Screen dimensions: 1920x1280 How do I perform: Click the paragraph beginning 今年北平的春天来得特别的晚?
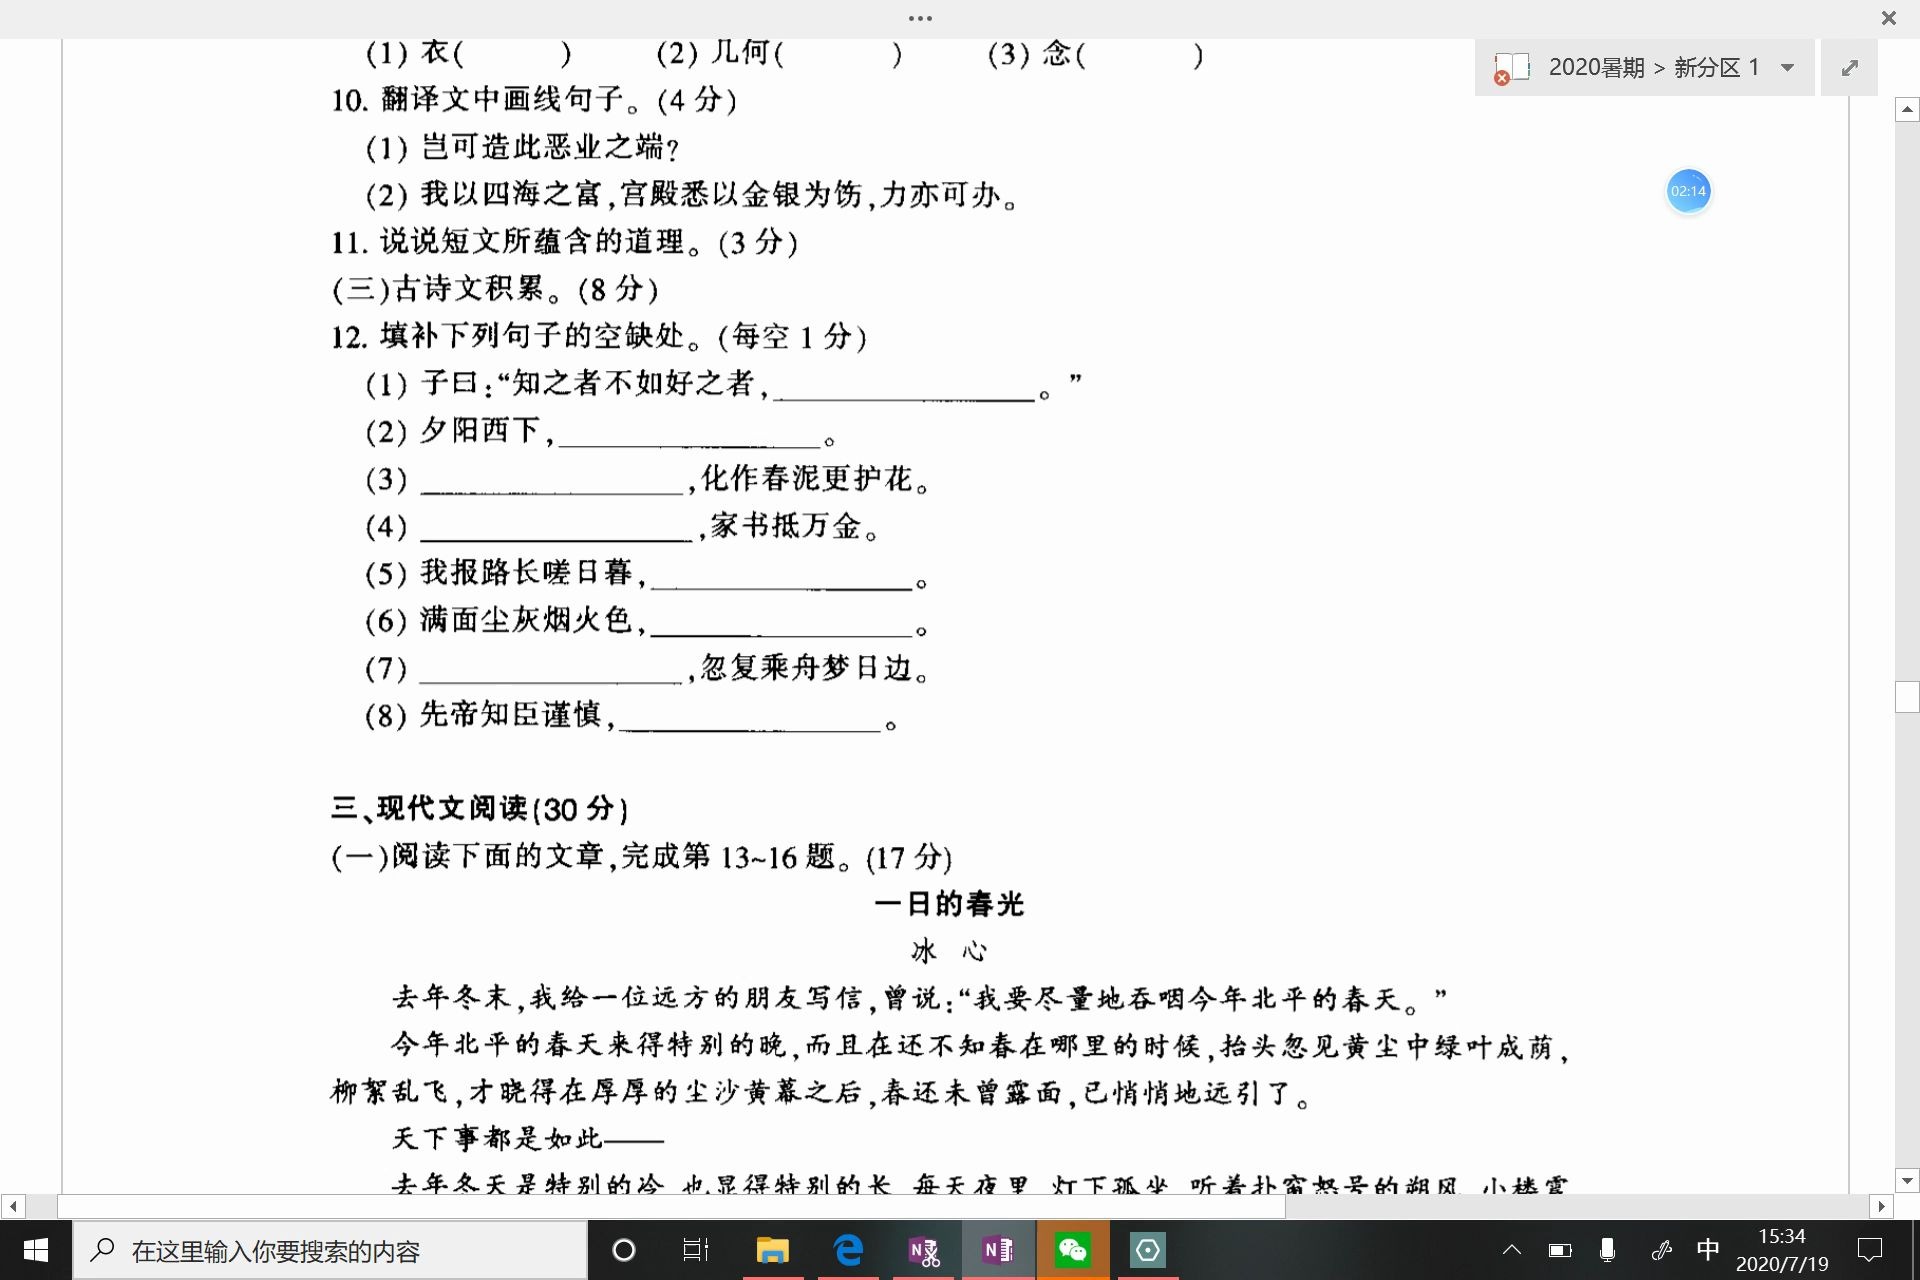tap(949, 1069)
